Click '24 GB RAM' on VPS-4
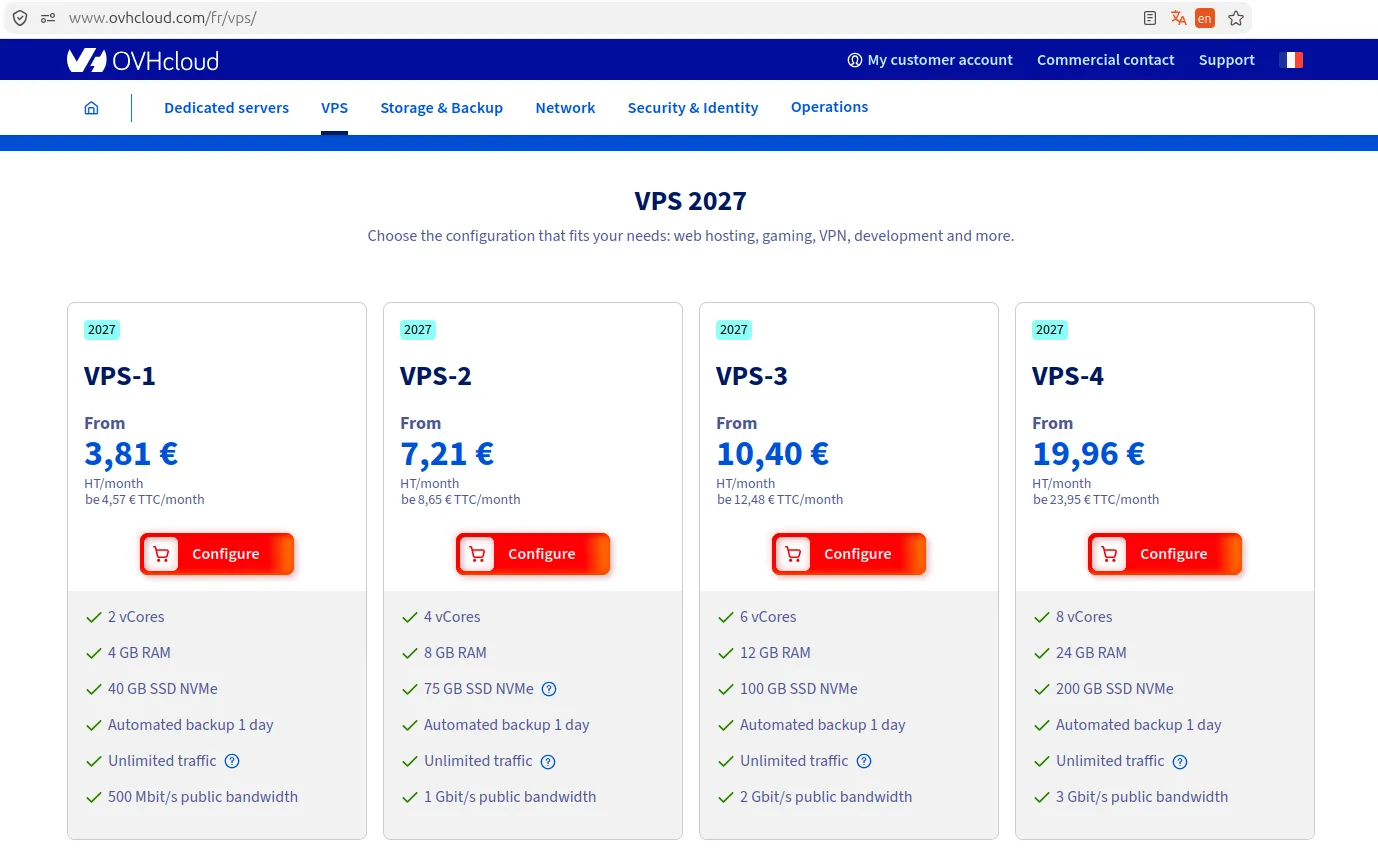The width and height of the screenshot is (1378, 857). [1091, 653]
